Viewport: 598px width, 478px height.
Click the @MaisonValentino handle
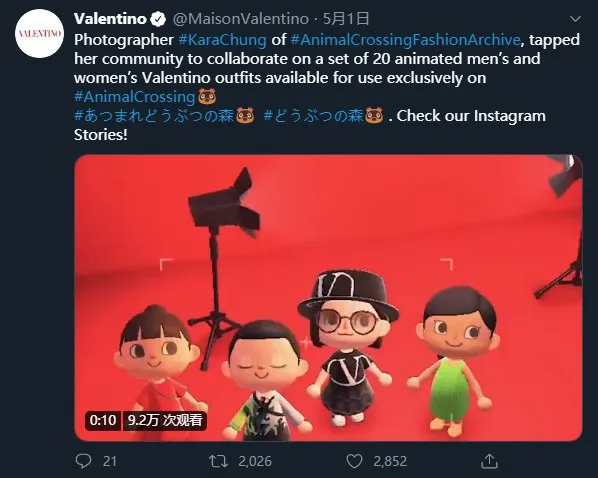pos(241,19)
